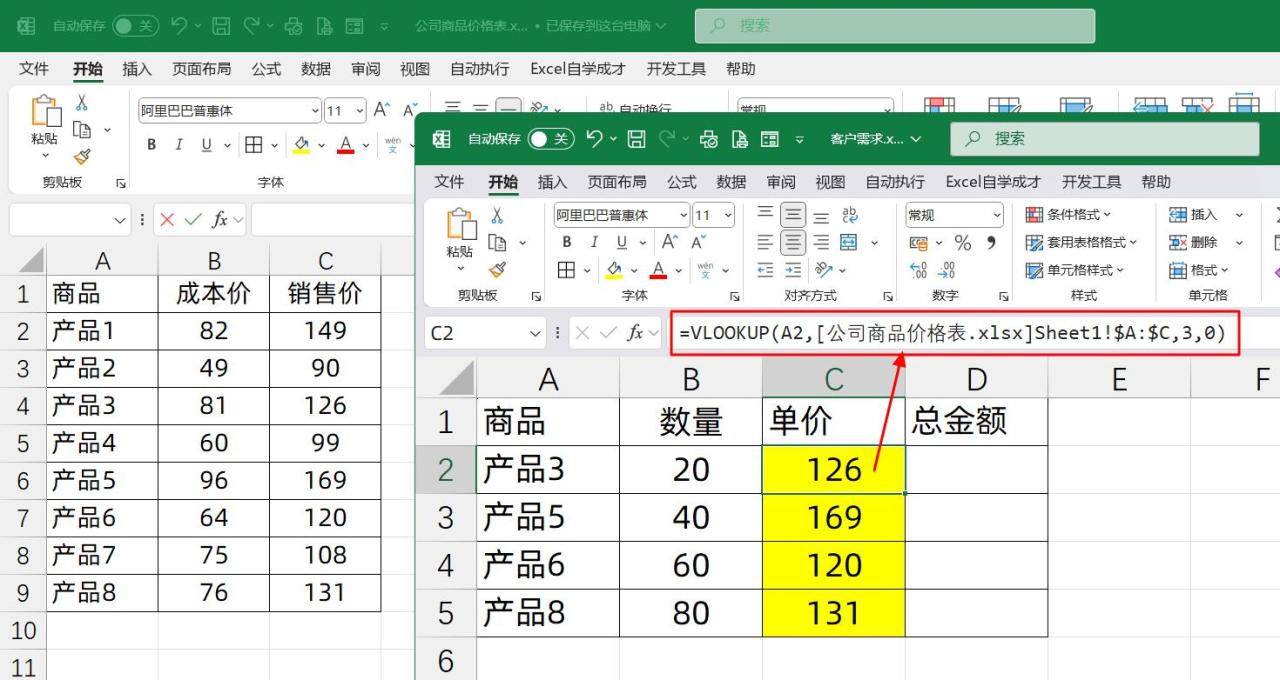This screenshot has height=680, width=1280.
Task: Click Wrap Text icon in front window
Action: 851,215
